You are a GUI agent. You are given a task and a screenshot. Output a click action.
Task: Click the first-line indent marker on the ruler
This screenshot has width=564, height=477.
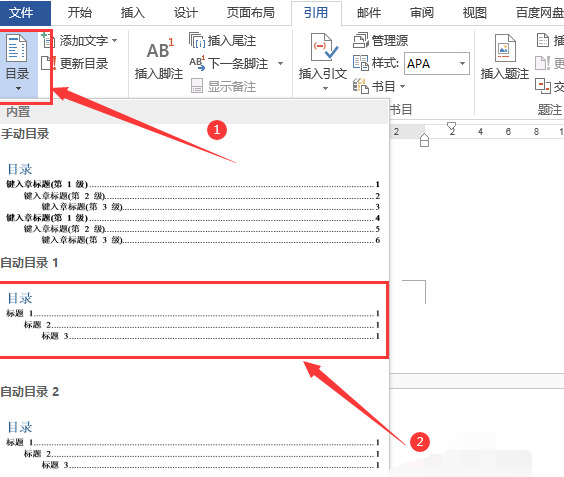click(x=451, y=128)
